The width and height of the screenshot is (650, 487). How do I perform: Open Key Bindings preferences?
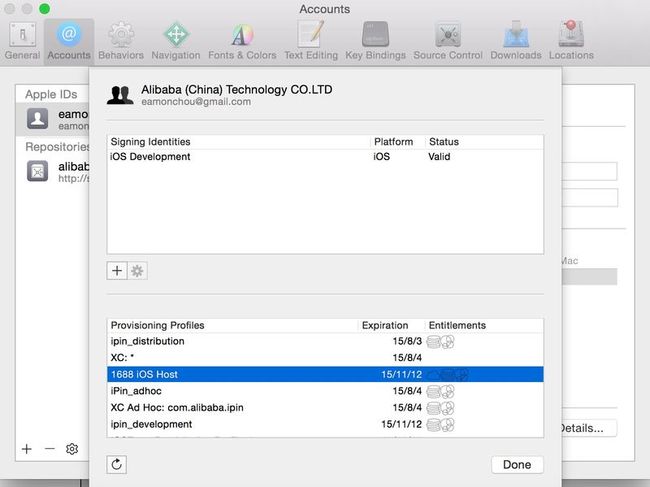tap(376, 41)
